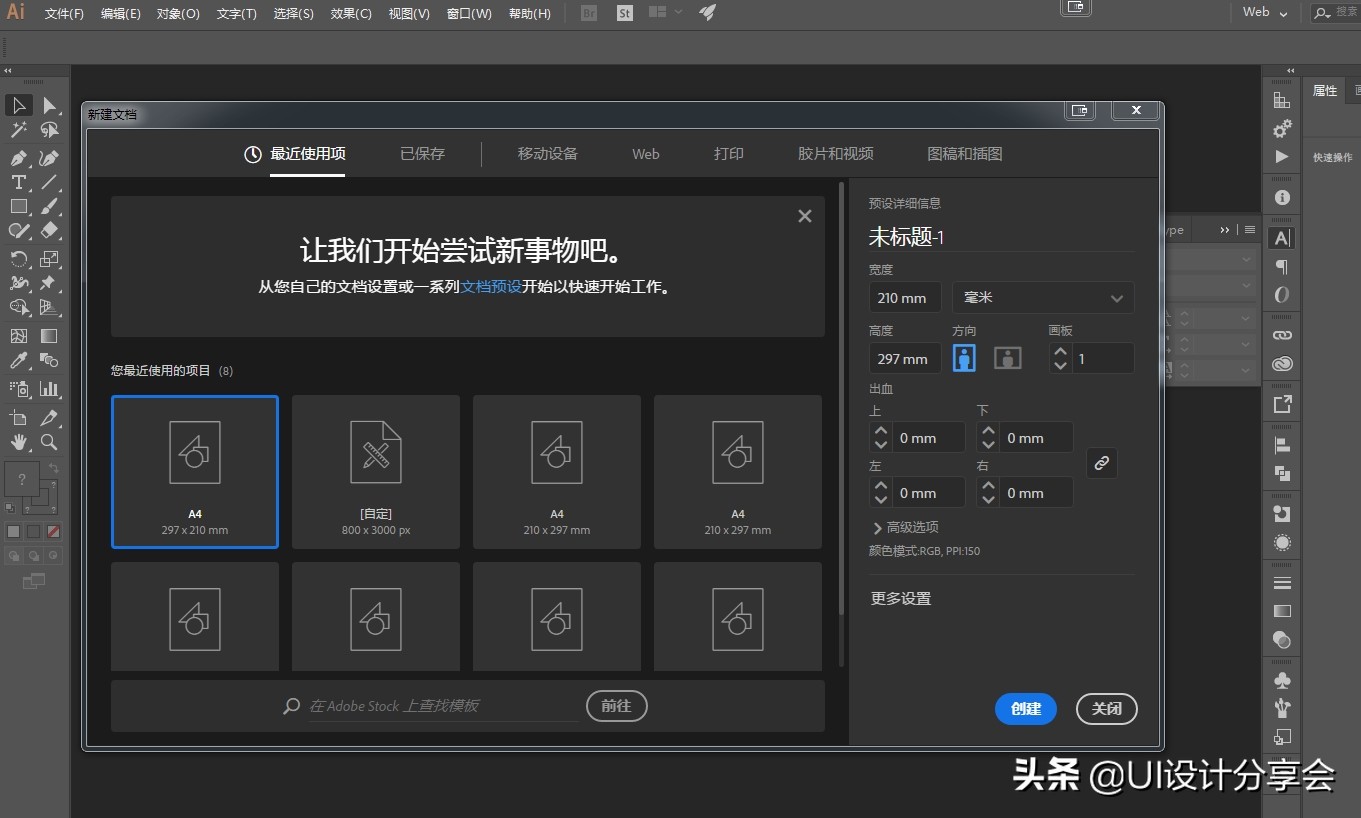This screenshot has height=818, width=1361.
Task: Select the Pen tool in the toolbar
Action: tap(18, 158)
